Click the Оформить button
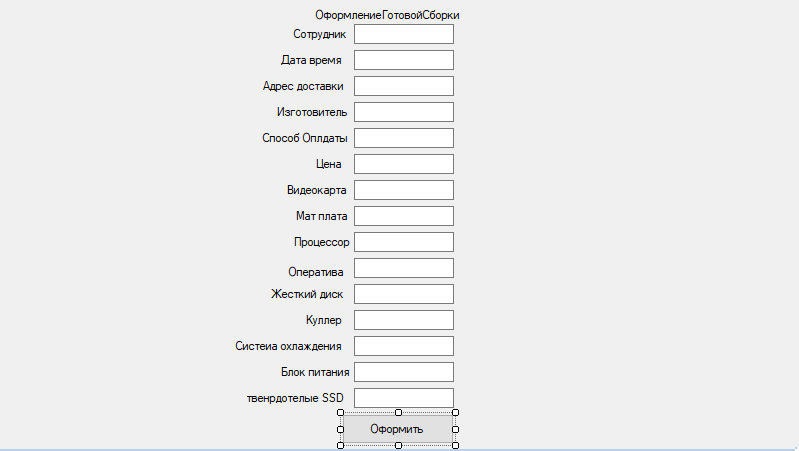 point(398,429)
